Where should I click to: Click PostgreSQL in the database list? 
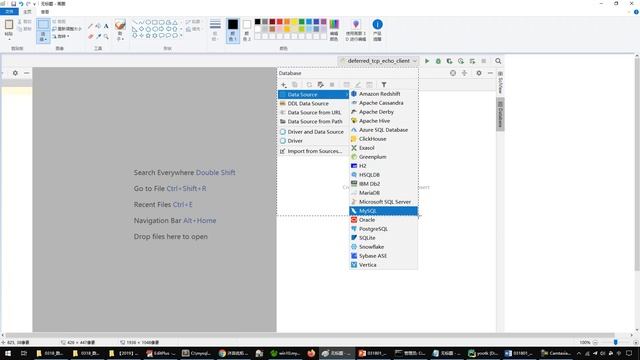click(383, 229)
